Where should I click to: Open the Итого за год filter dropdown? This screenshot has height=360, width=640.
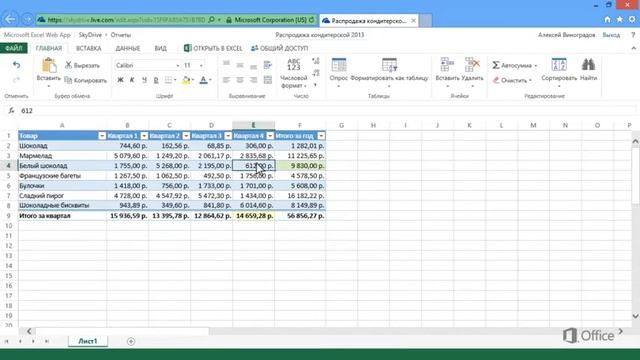point(321,136)
